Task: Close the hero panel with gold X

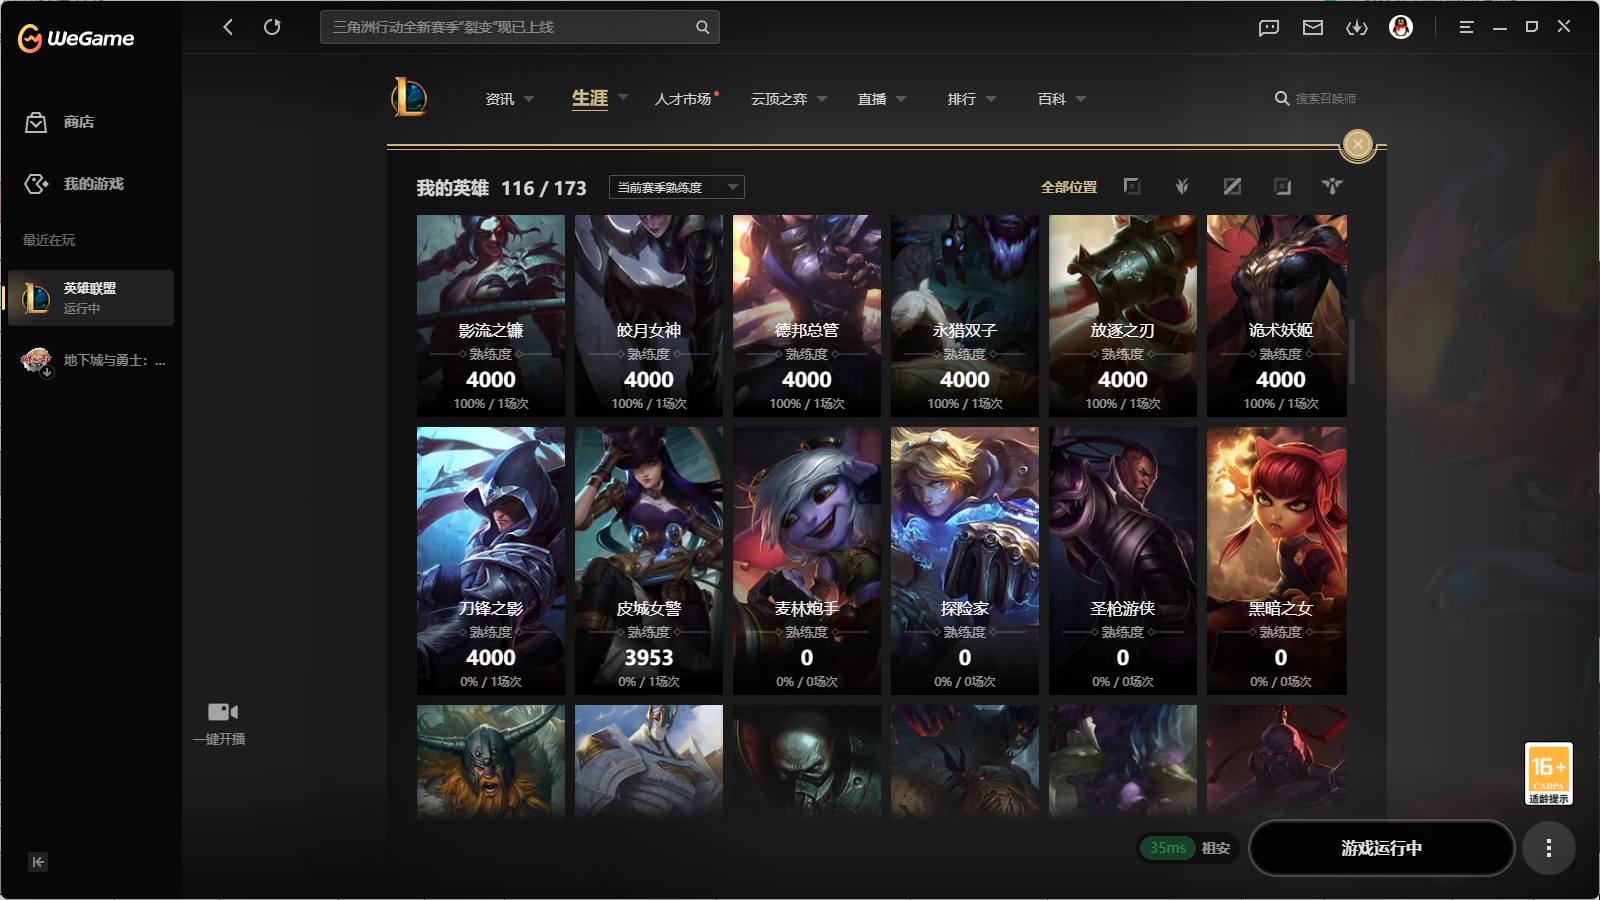Action: tap(1357, 144)
